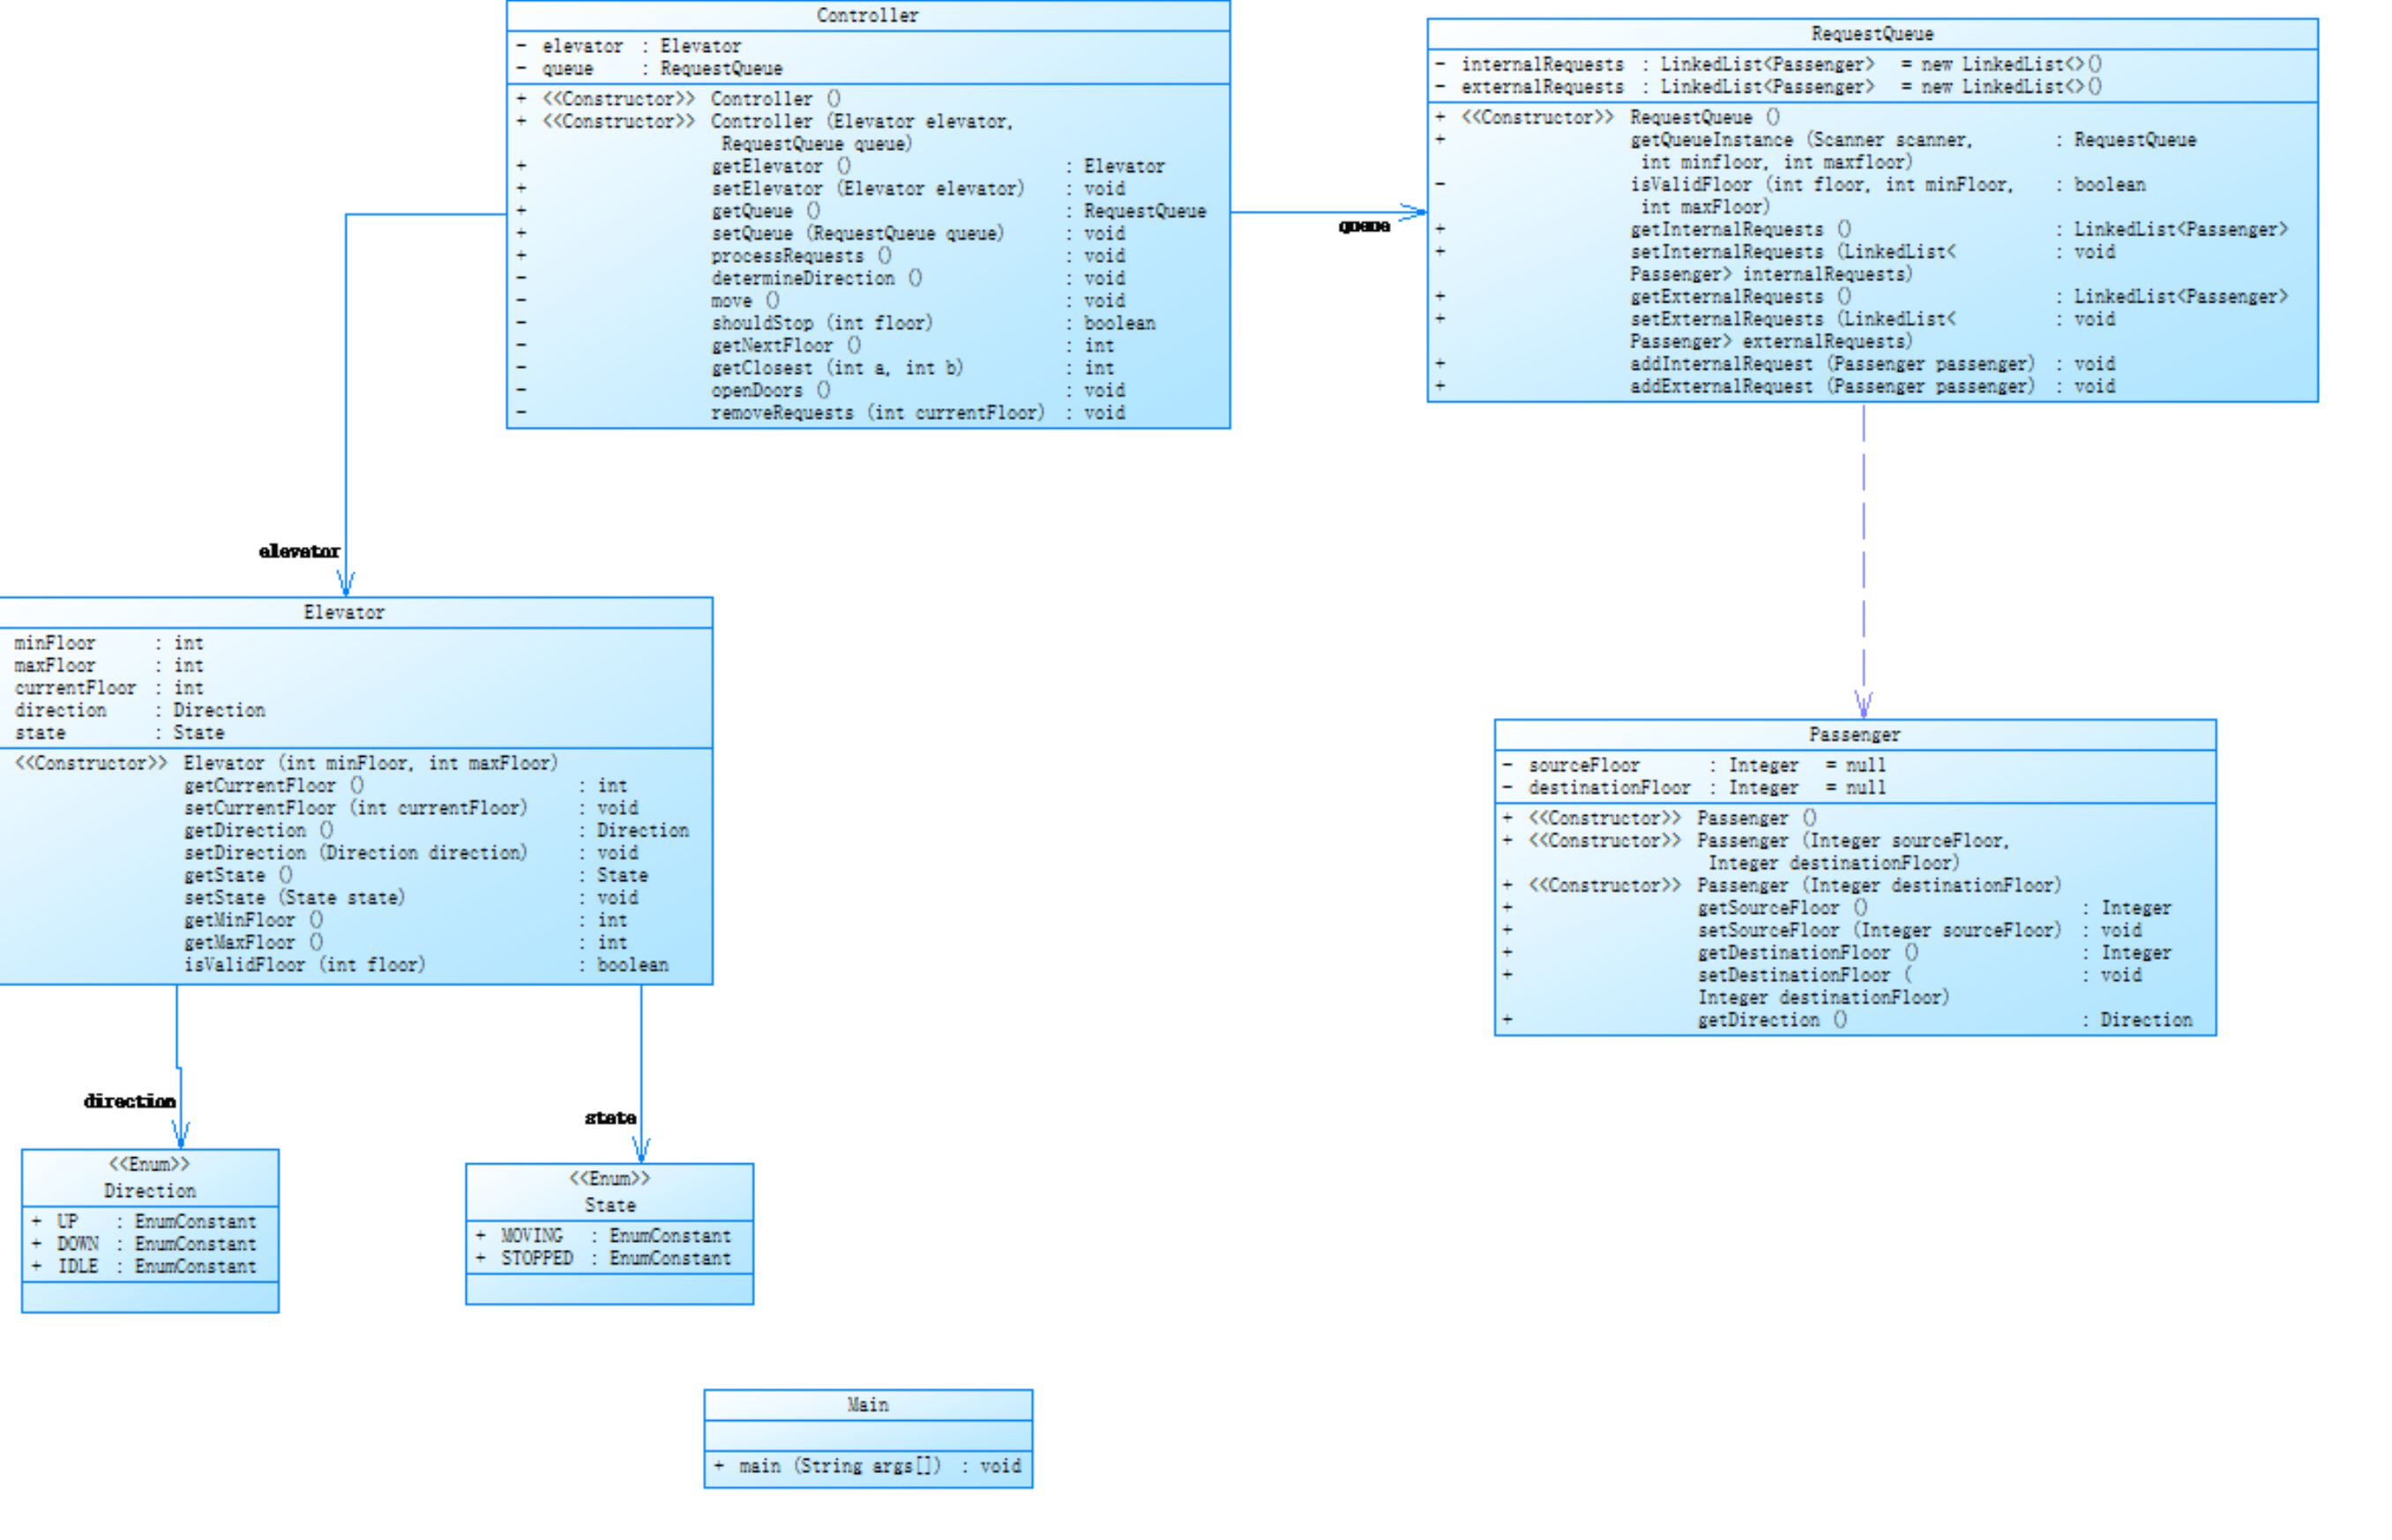Viewport: 2392px width, 1540px height.
Task: Select the 'direction' association label
Action: (130, 1100)
